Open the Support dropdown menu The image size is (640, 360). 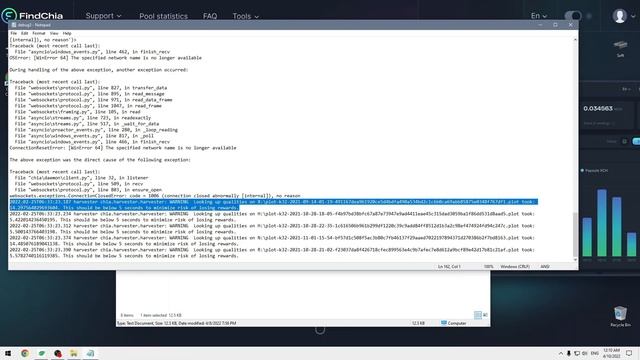103,16
